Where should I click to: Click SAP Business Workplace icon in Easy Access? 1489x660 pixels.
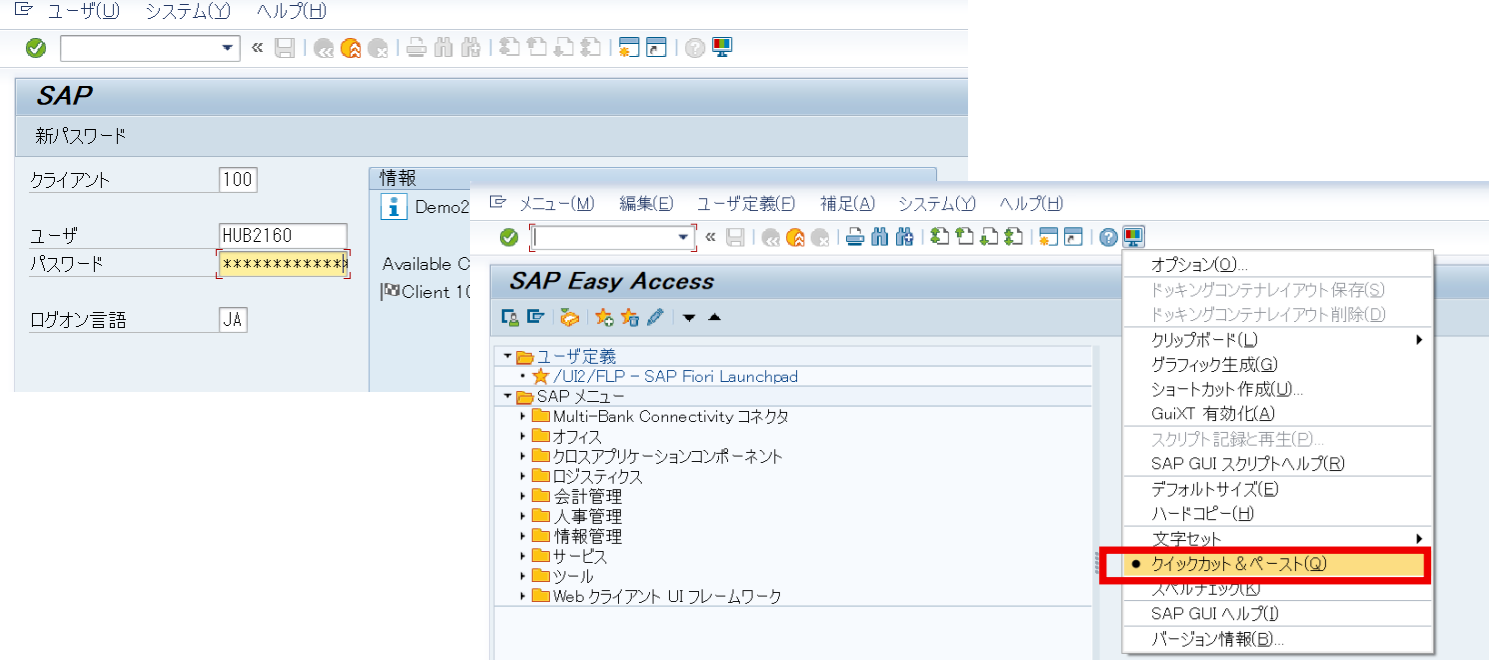(x=569, y=317)
